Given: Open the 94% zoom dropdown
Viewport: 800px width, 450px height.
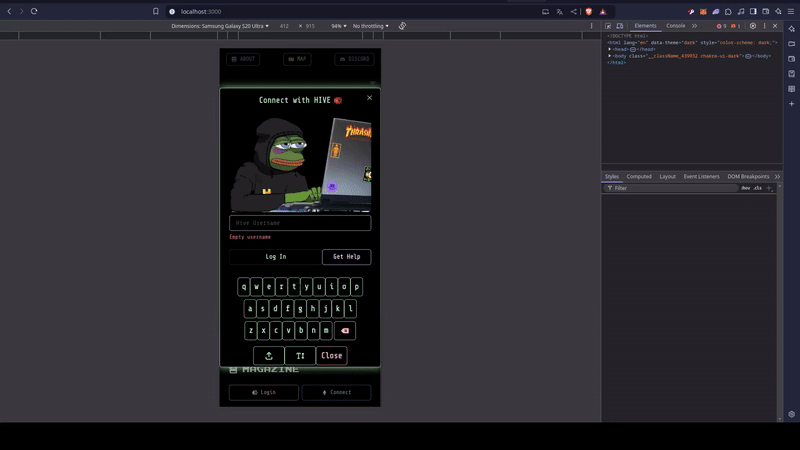Looking at the screenshot, I should 339,26.
